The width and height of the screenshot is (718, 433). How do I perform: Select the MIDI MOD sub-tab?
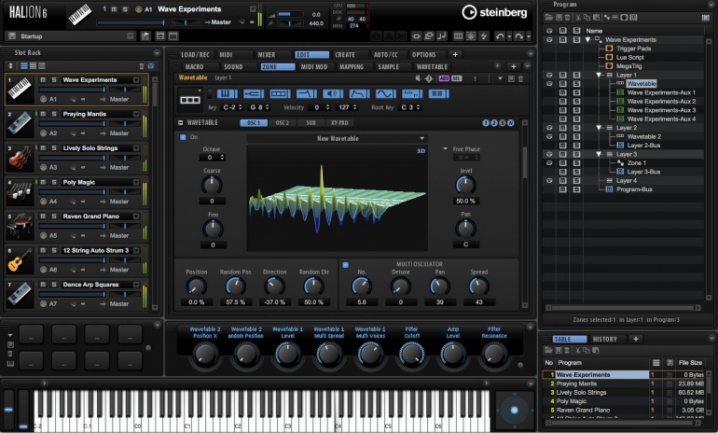point(314,67)
